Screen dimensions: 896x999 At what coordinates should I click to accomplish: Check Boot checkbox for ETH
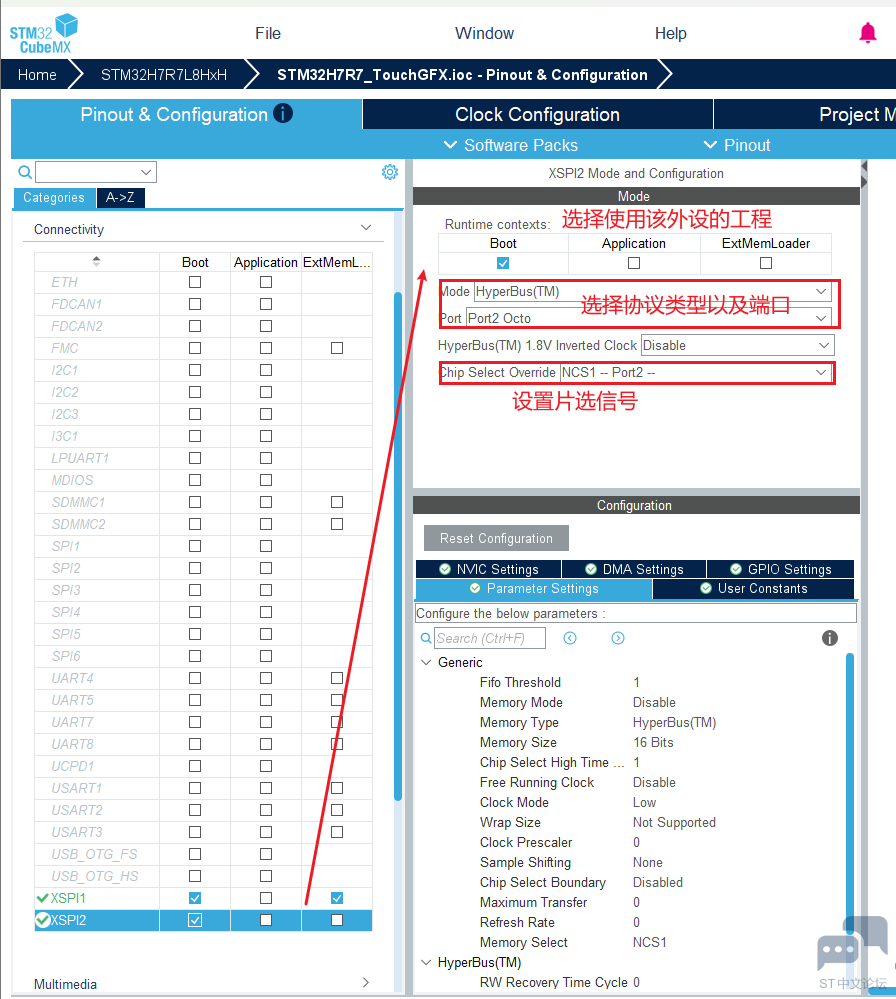[195, 282]
